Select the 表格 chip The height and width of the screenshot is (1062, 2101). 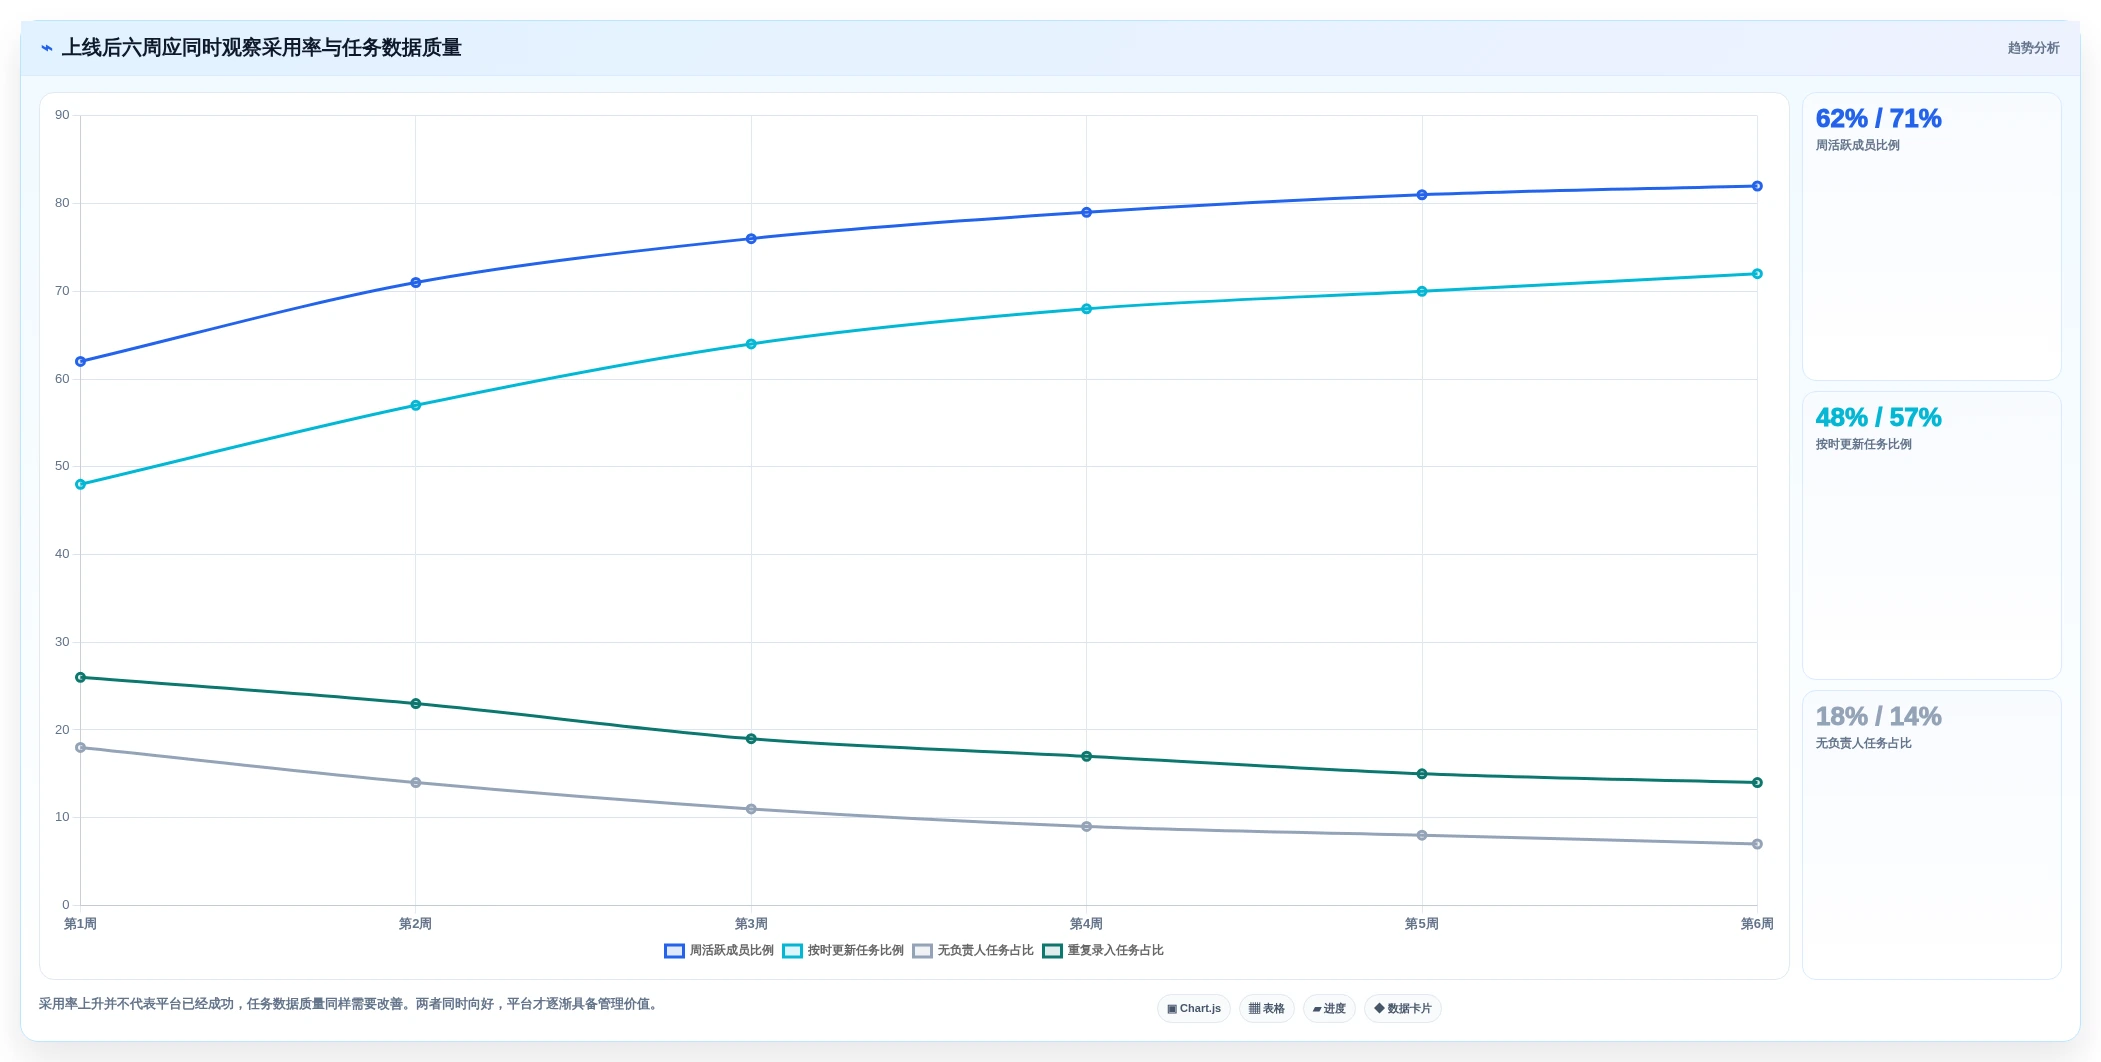[1267, 1008]
